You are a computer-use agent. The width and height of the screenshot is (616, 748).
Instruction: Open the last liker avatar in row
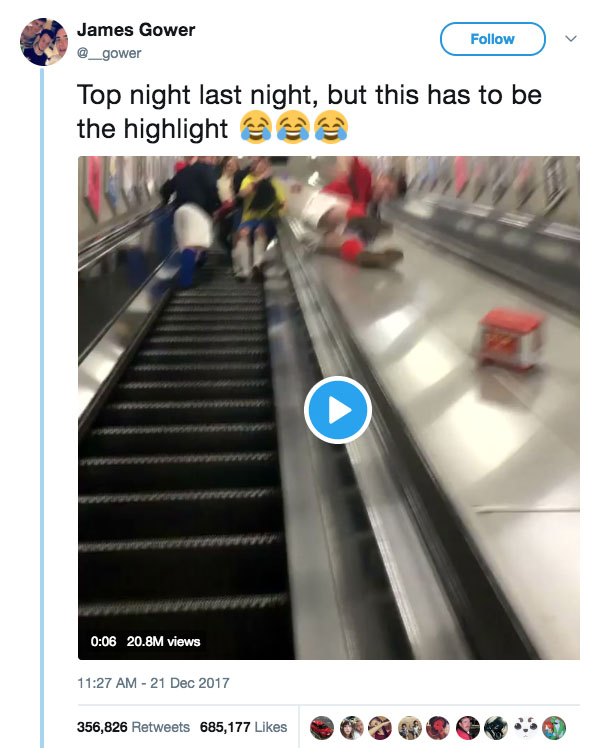coord(554,728)
